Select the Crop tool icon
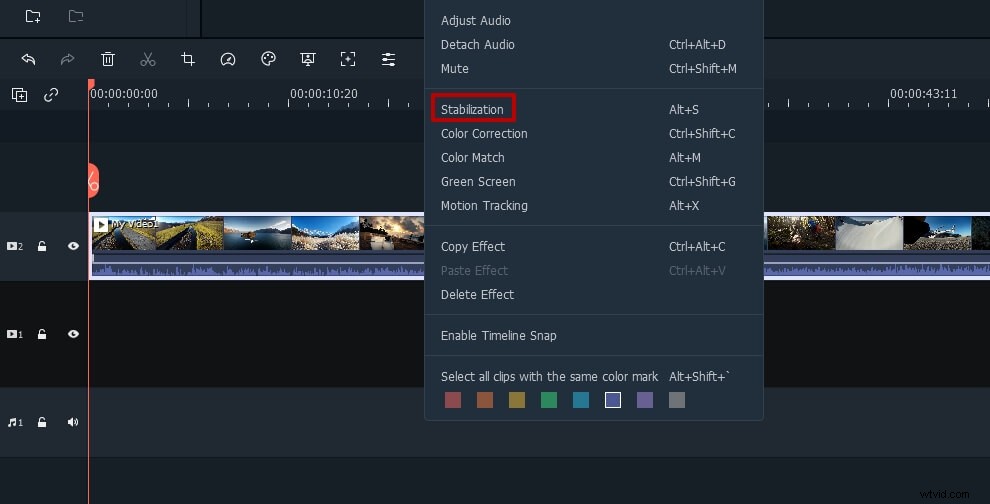This screenshot has width=990, height=504. click(x=188, y=59)
